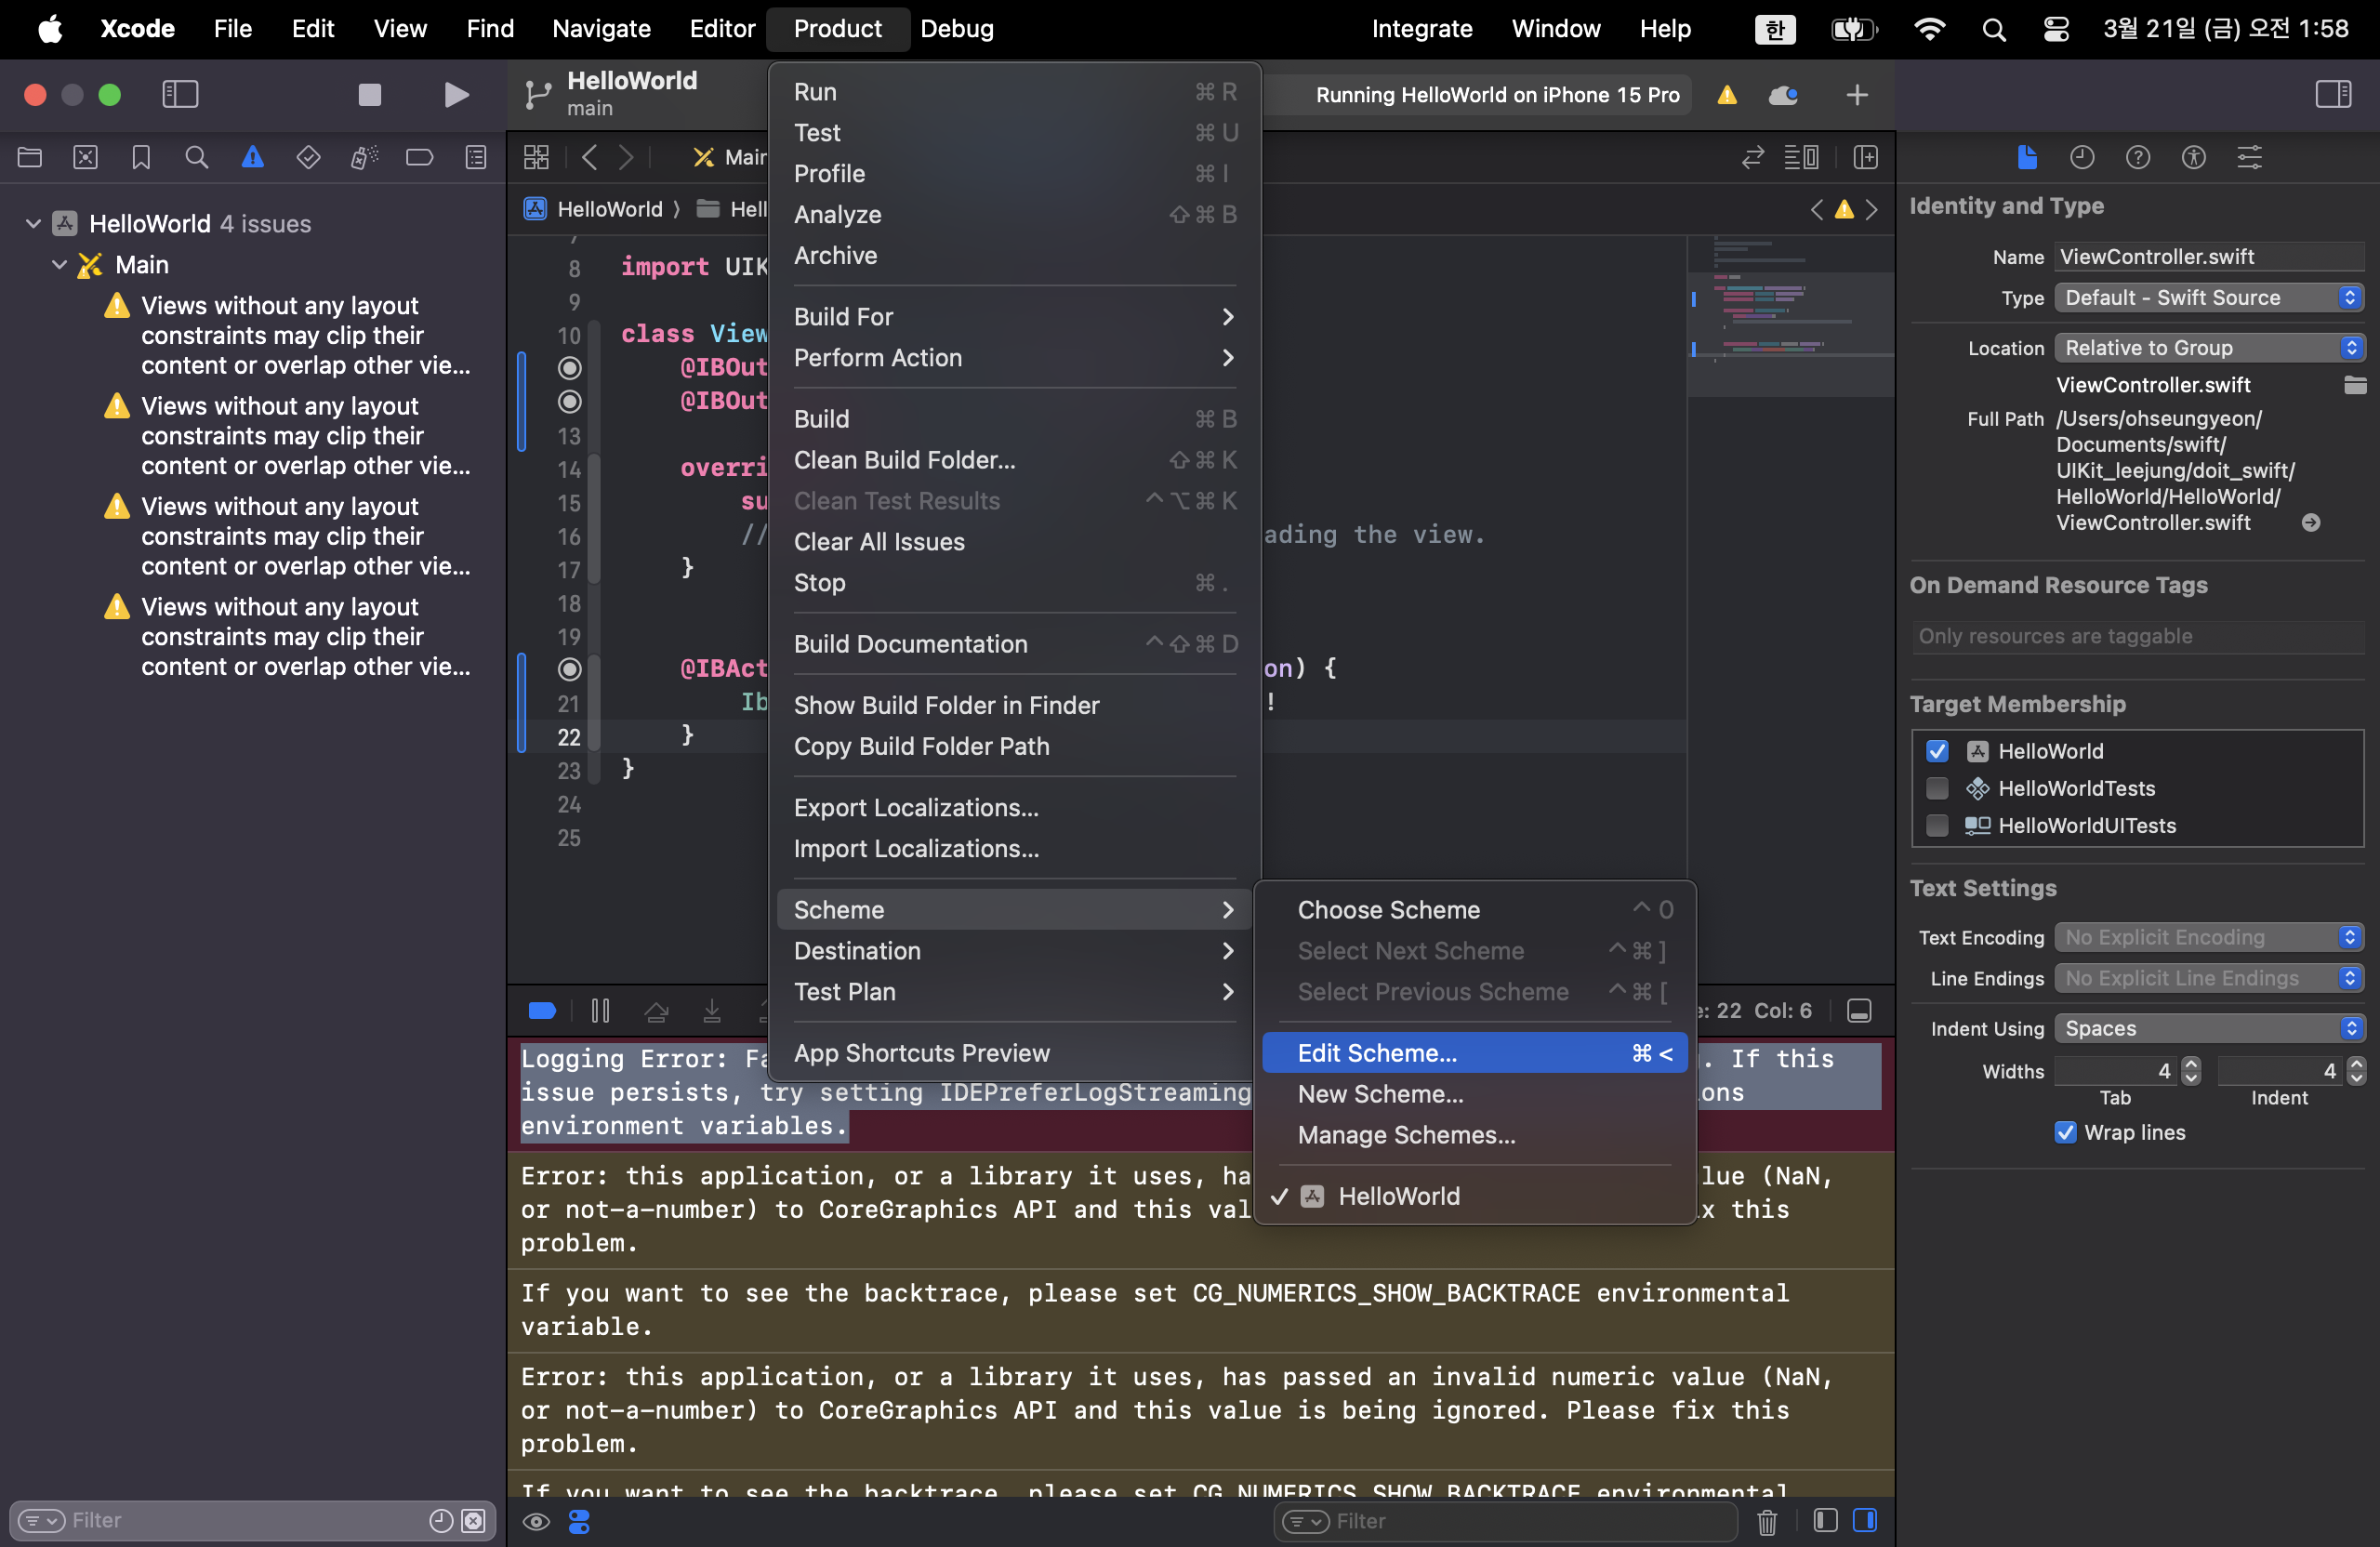Click the Name field ViewController.swift
This screenshot has width=2380, height=1547.
click(2209, 257)
